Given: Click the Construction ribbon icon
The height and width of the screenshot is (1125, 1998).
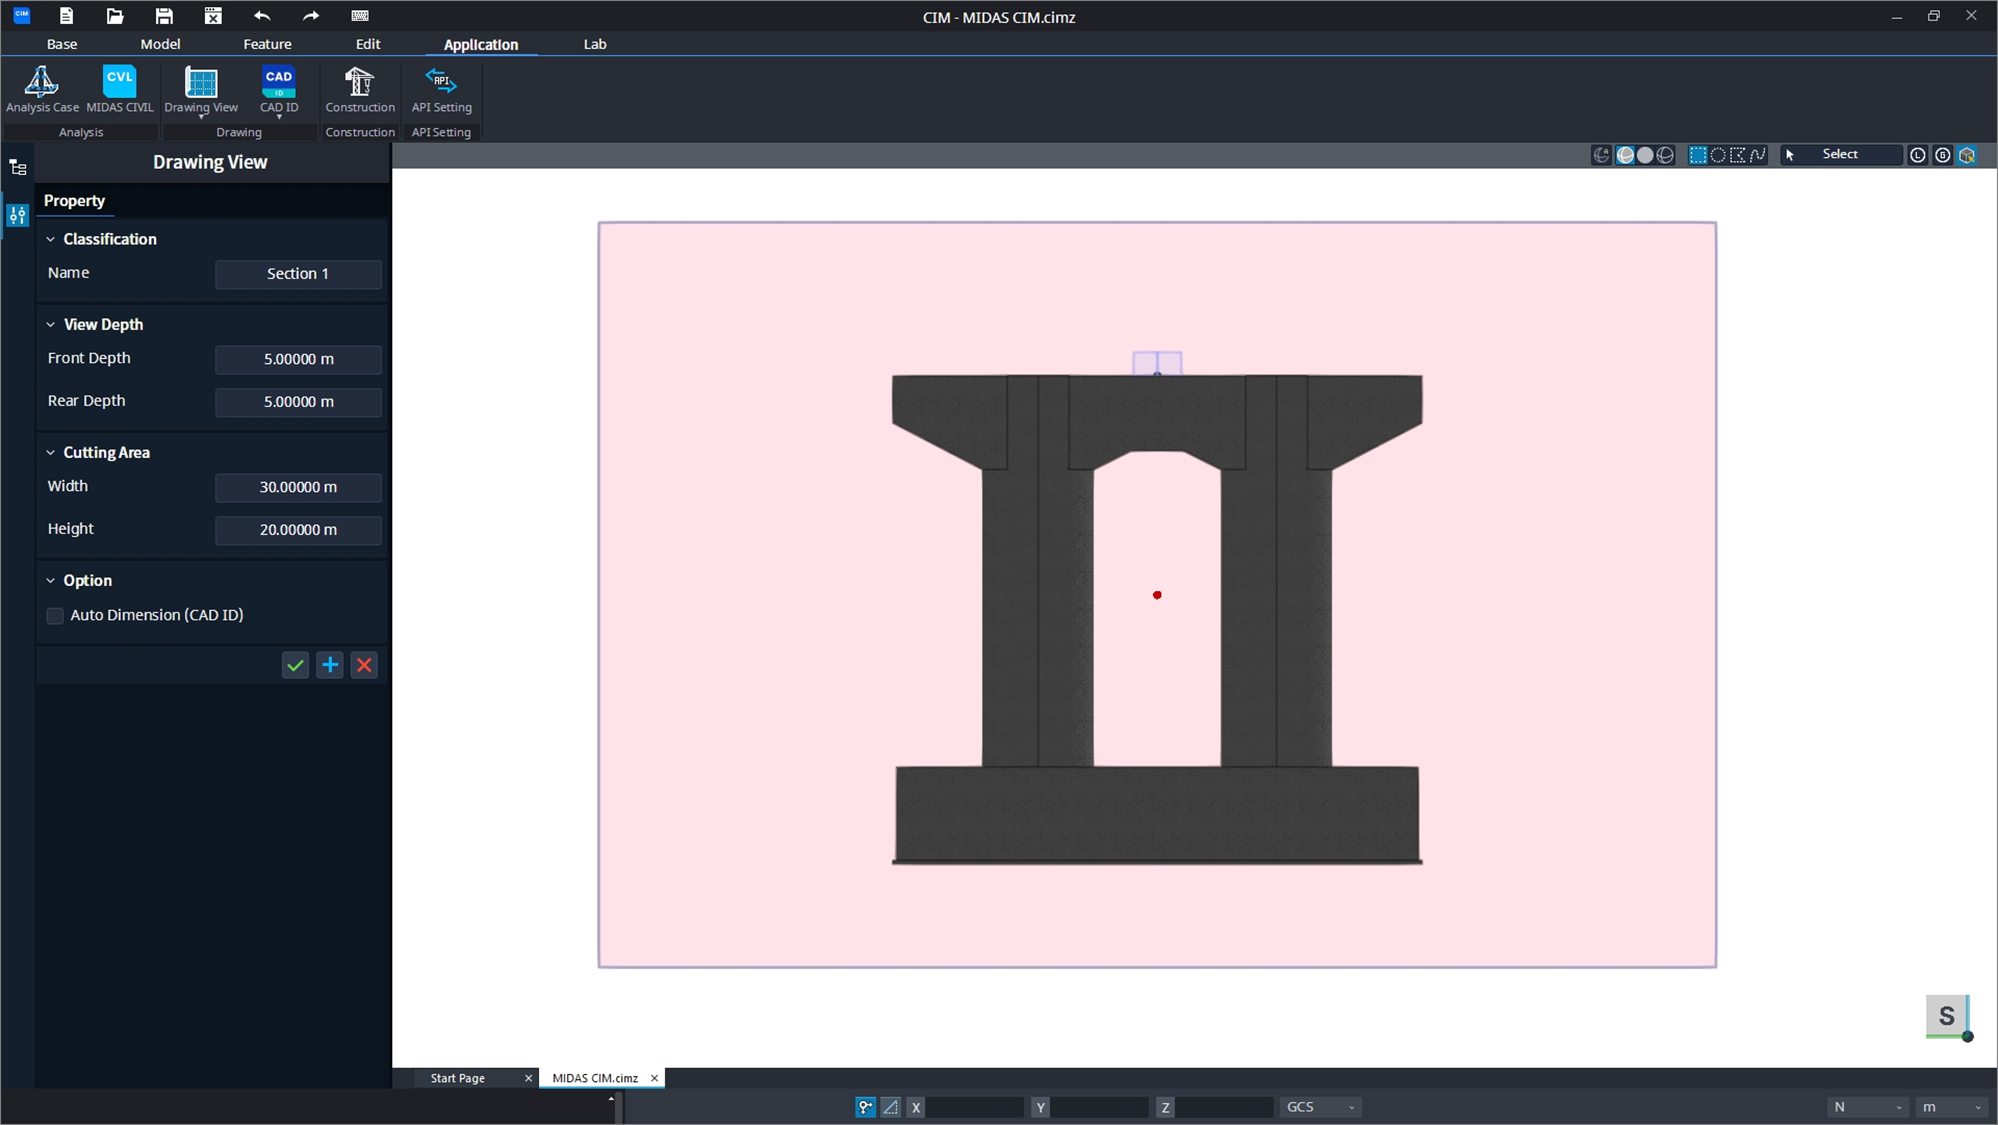Looking at the screenshot, I should click(x=360, y=89).
